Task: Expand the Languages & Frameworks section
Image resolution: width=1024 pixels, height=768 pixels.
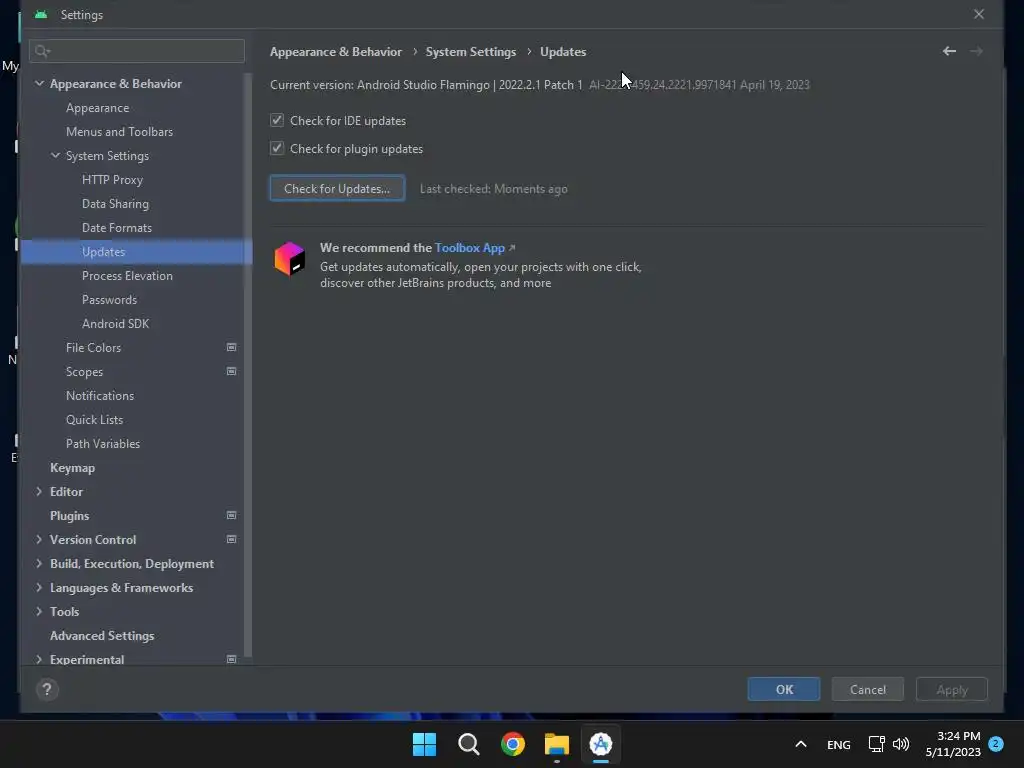Action: [x=39, y=588]
